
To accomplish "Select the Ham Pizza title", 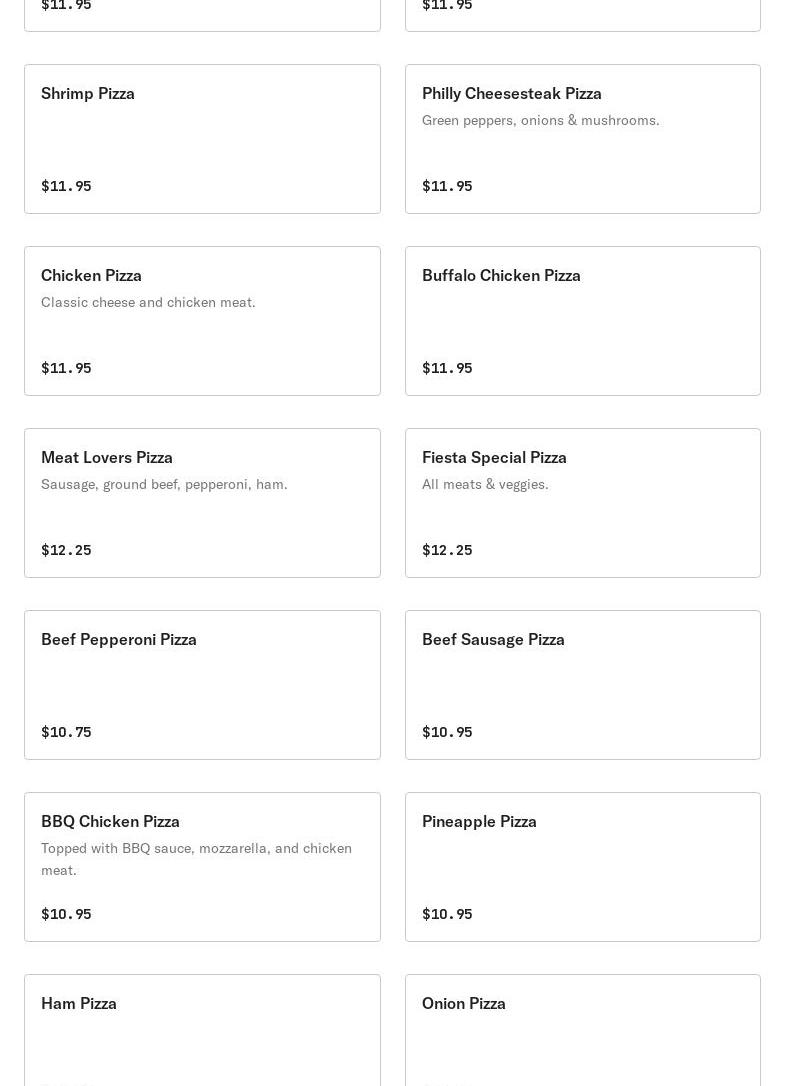I will click(x=79, y=1003).
